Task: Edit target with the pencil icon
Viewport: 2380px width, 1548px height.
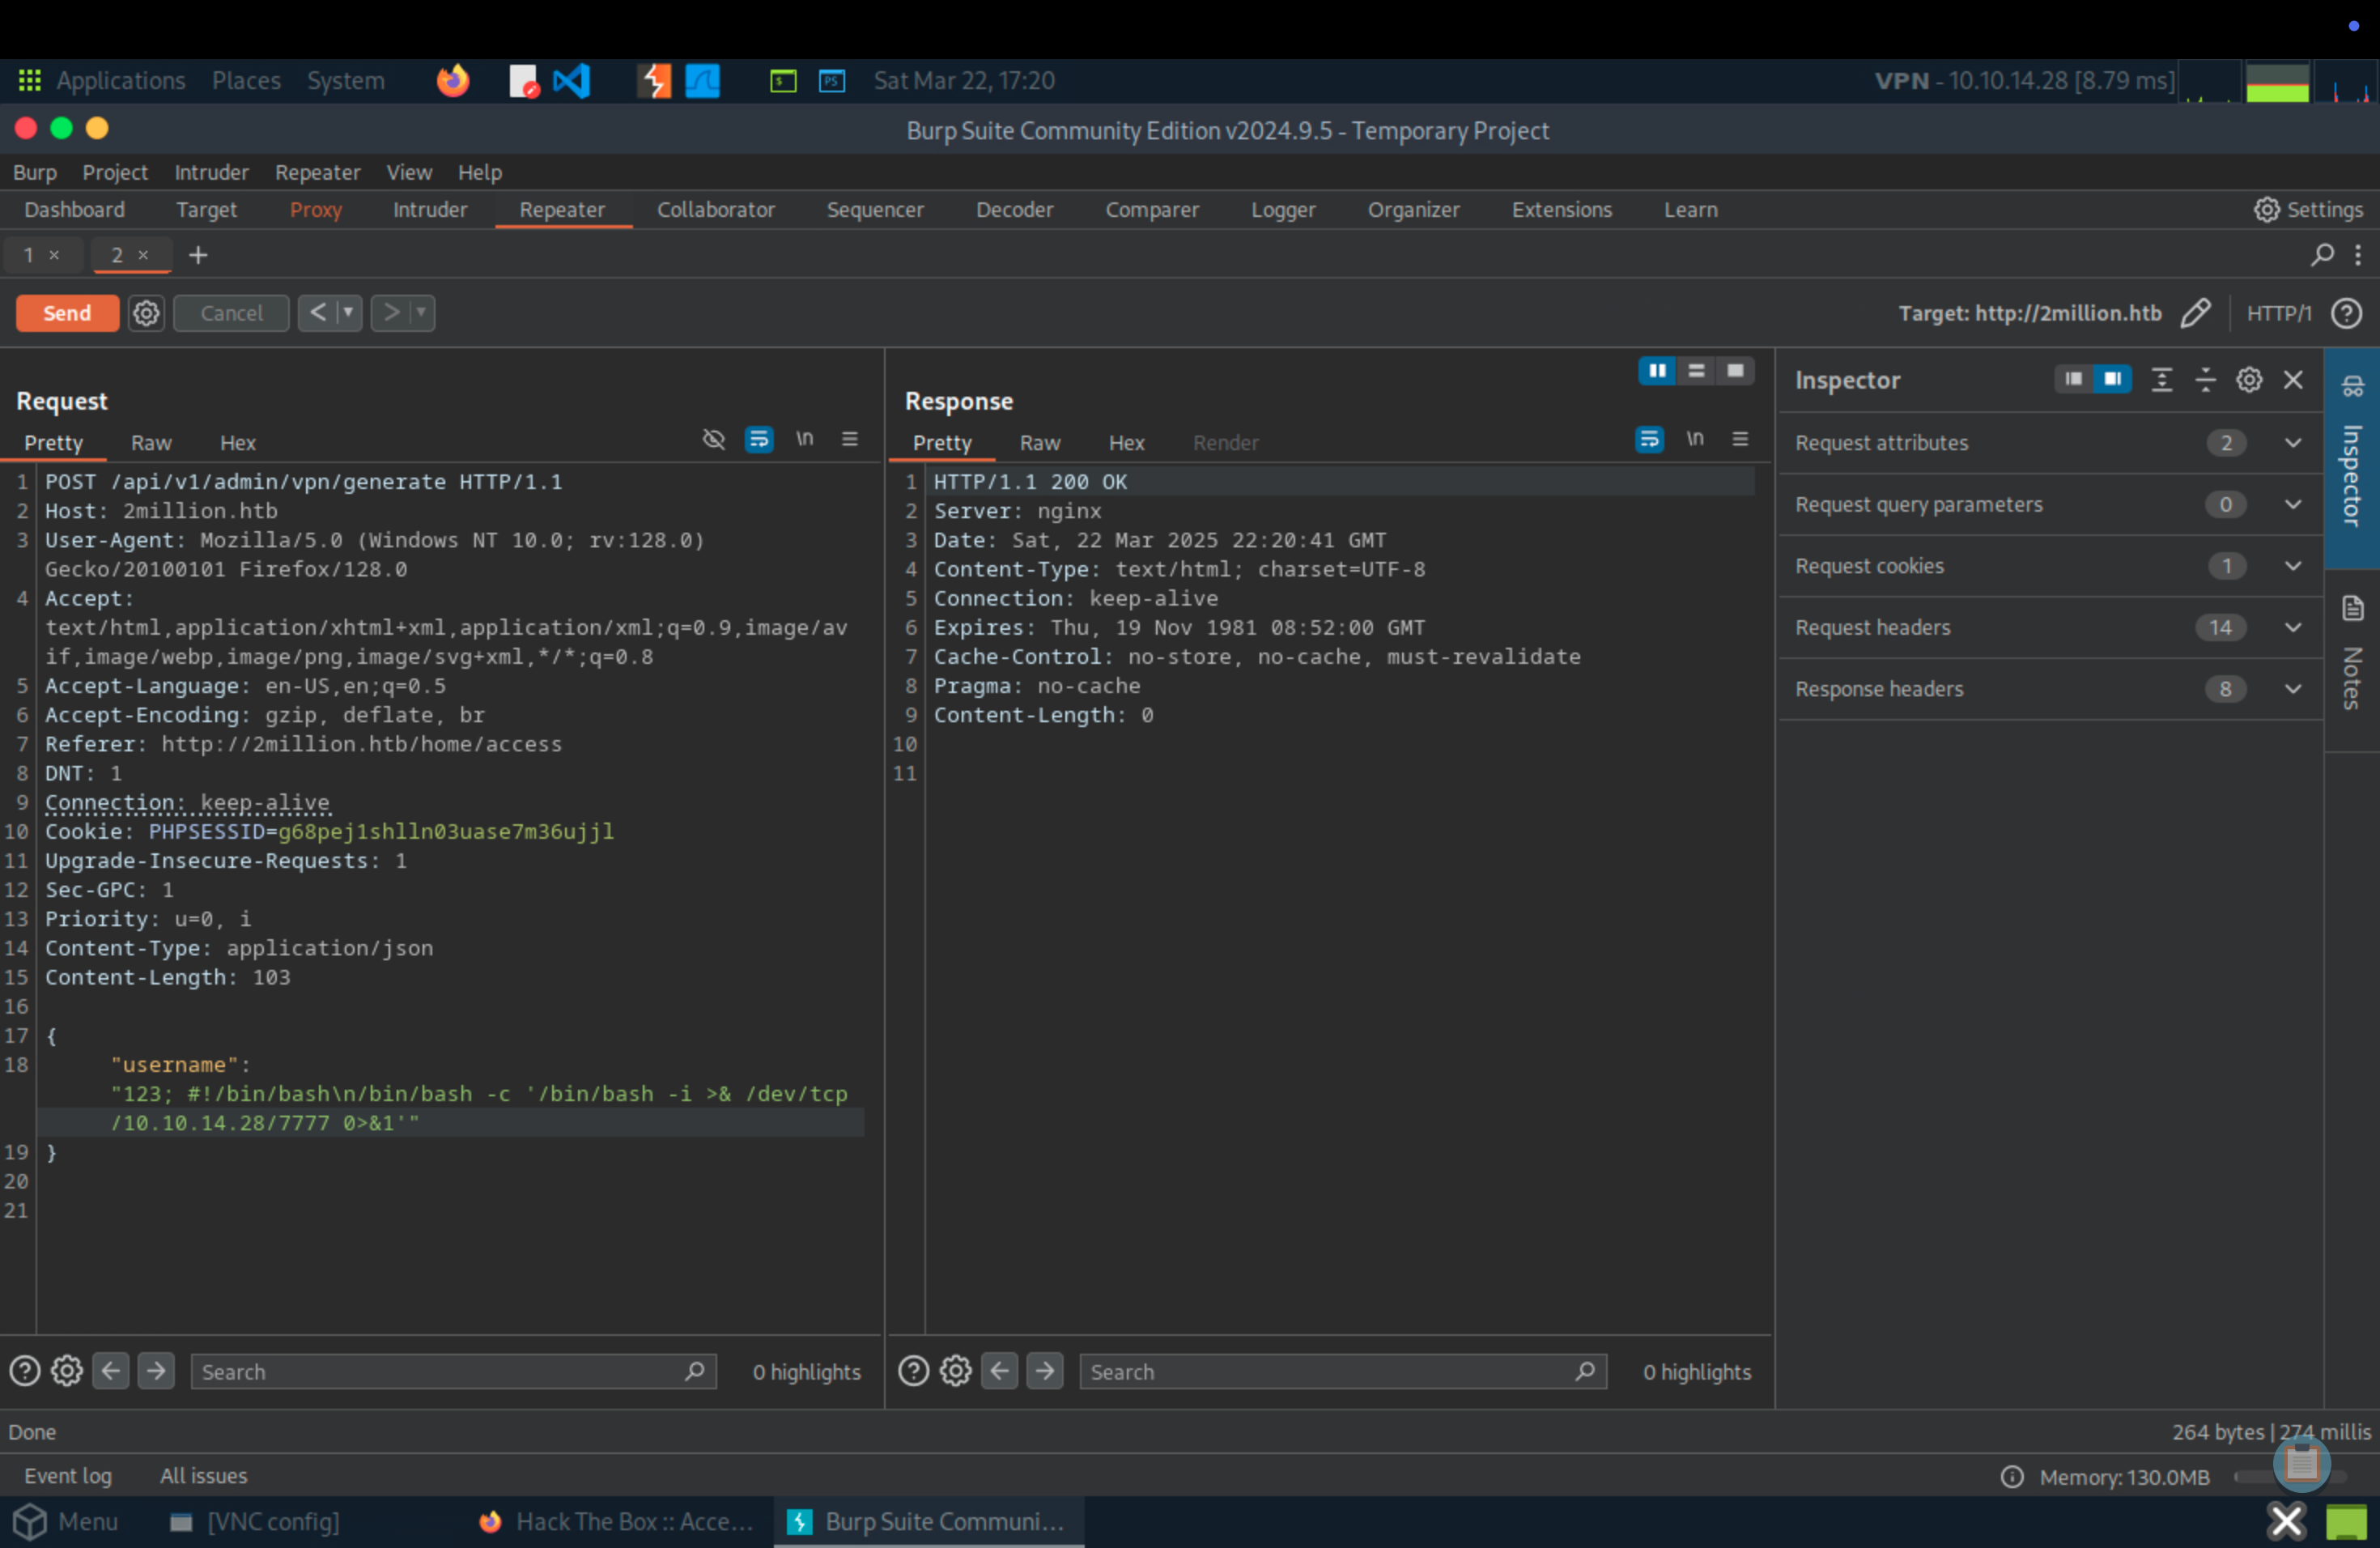Action: pos(2195,313)
